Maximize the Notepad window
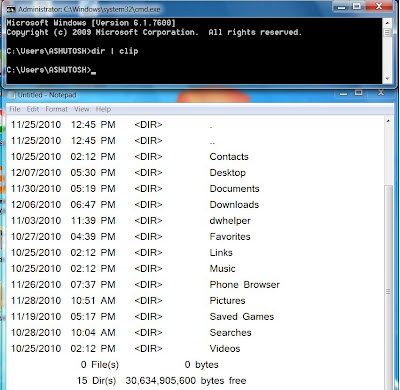The image size is (400, 390). pos(359,93)
